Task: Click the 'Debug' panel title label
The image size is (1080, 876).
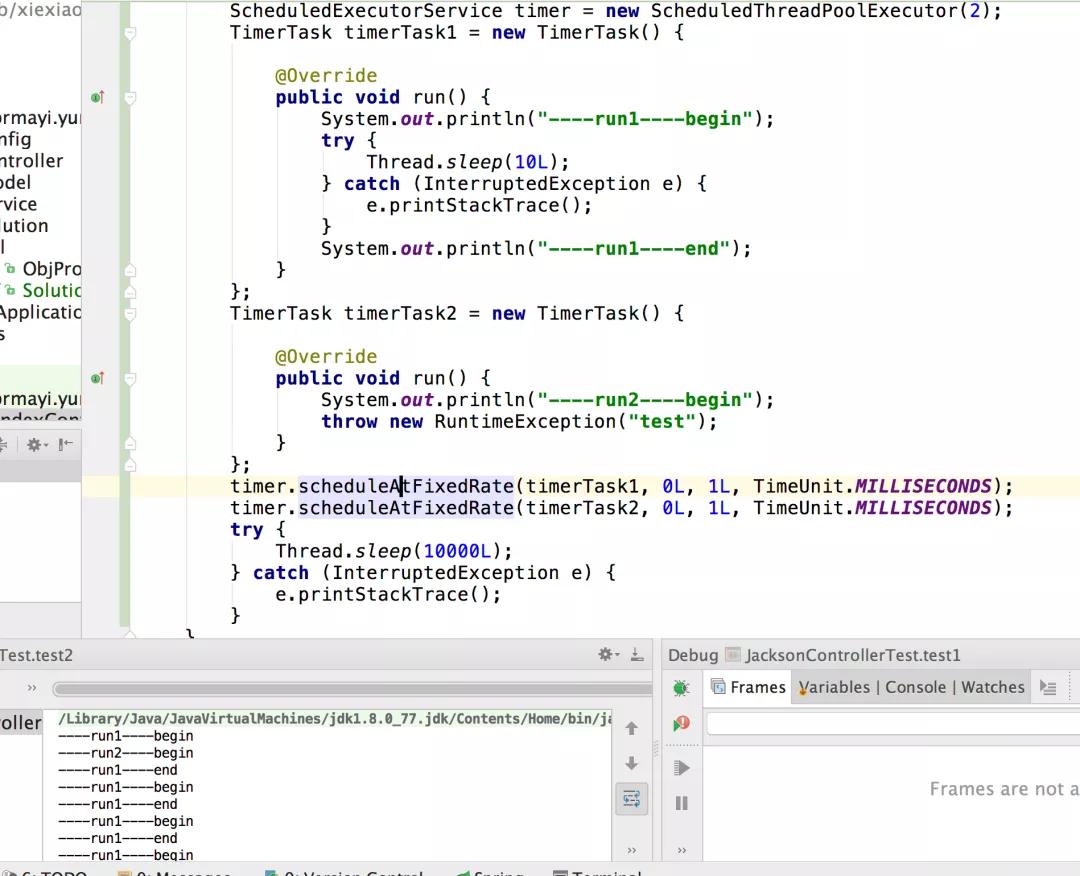Action: point(693,655)
